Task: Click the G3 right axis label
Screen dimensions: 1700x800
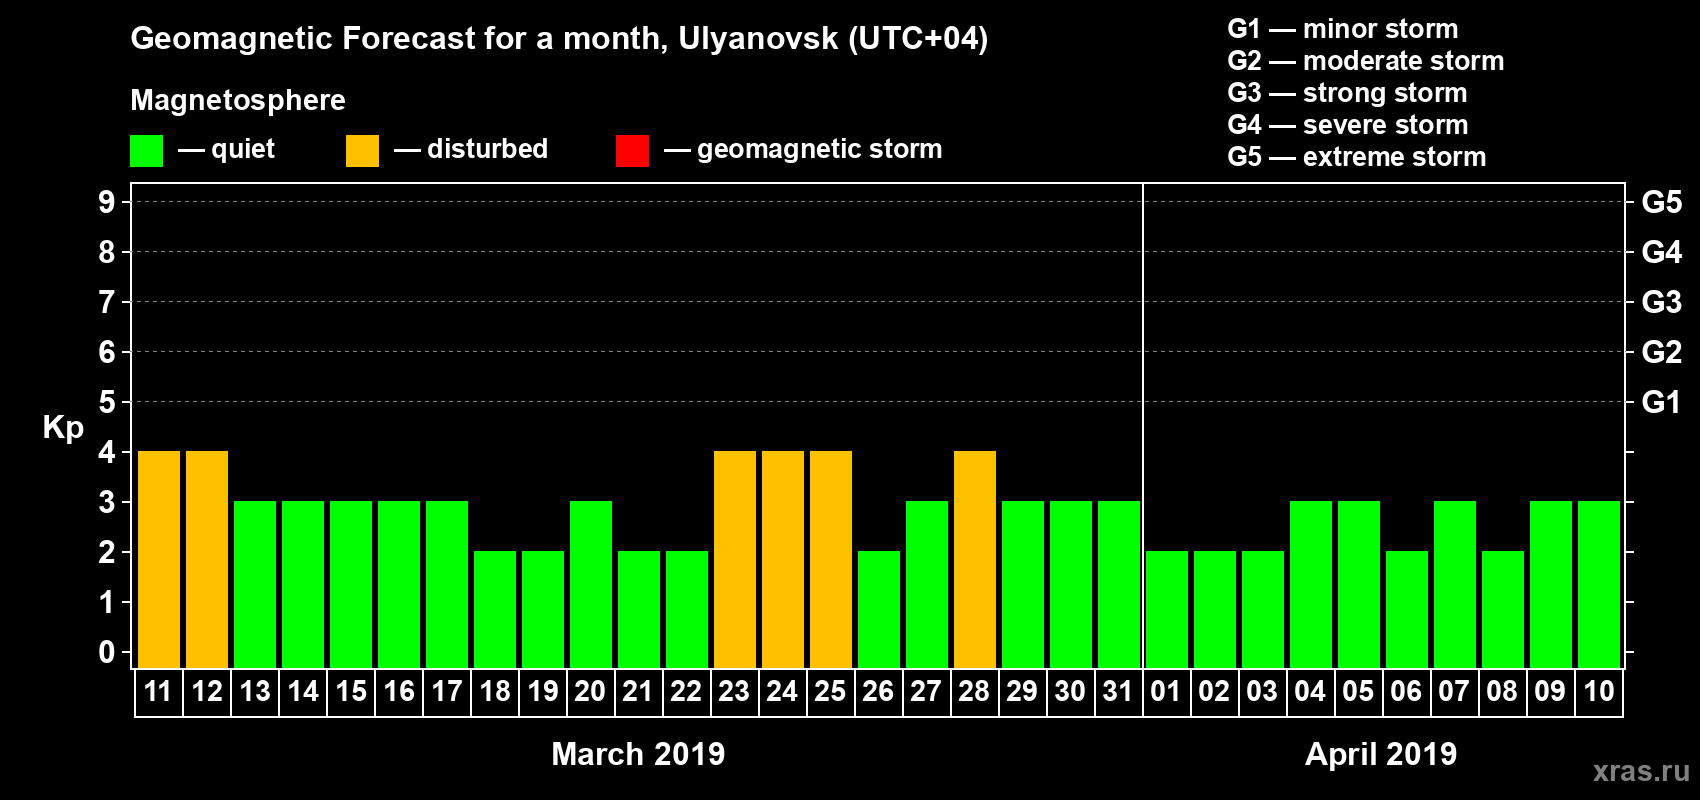Action: (1662, 302)
